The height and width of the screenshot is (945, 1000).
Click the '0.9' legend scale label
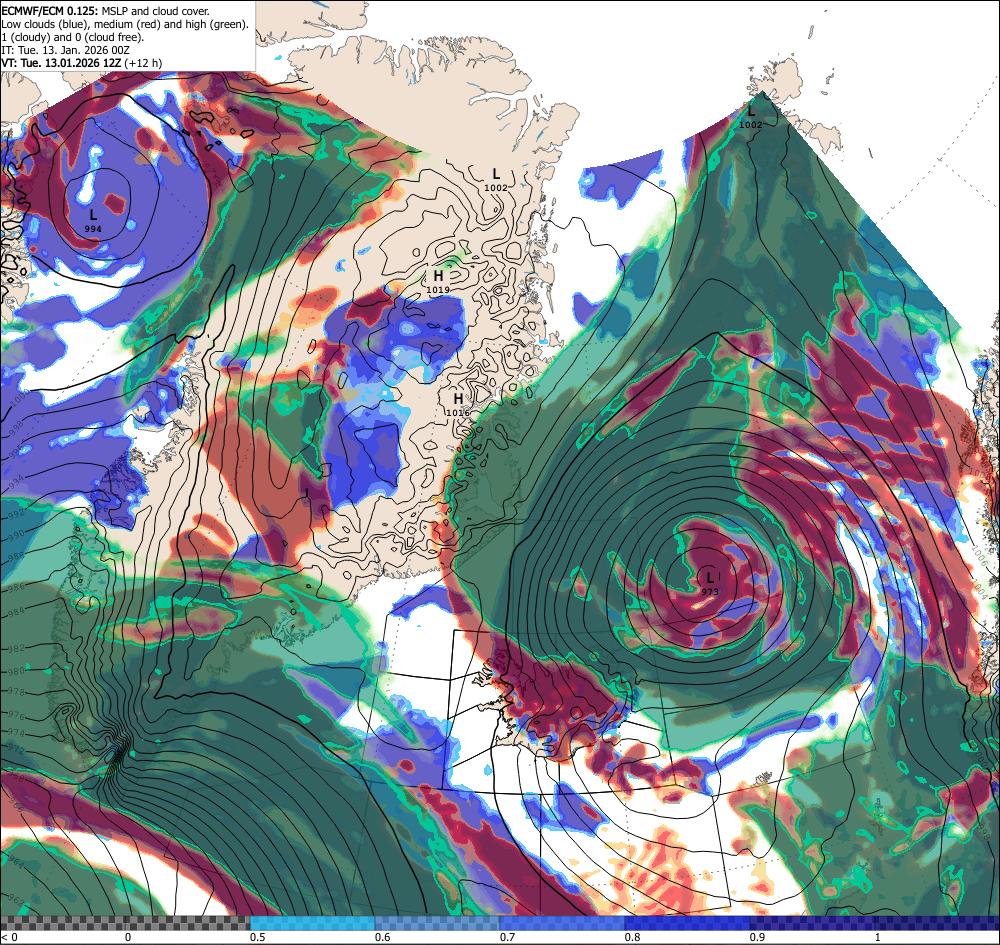click(758, 937)
